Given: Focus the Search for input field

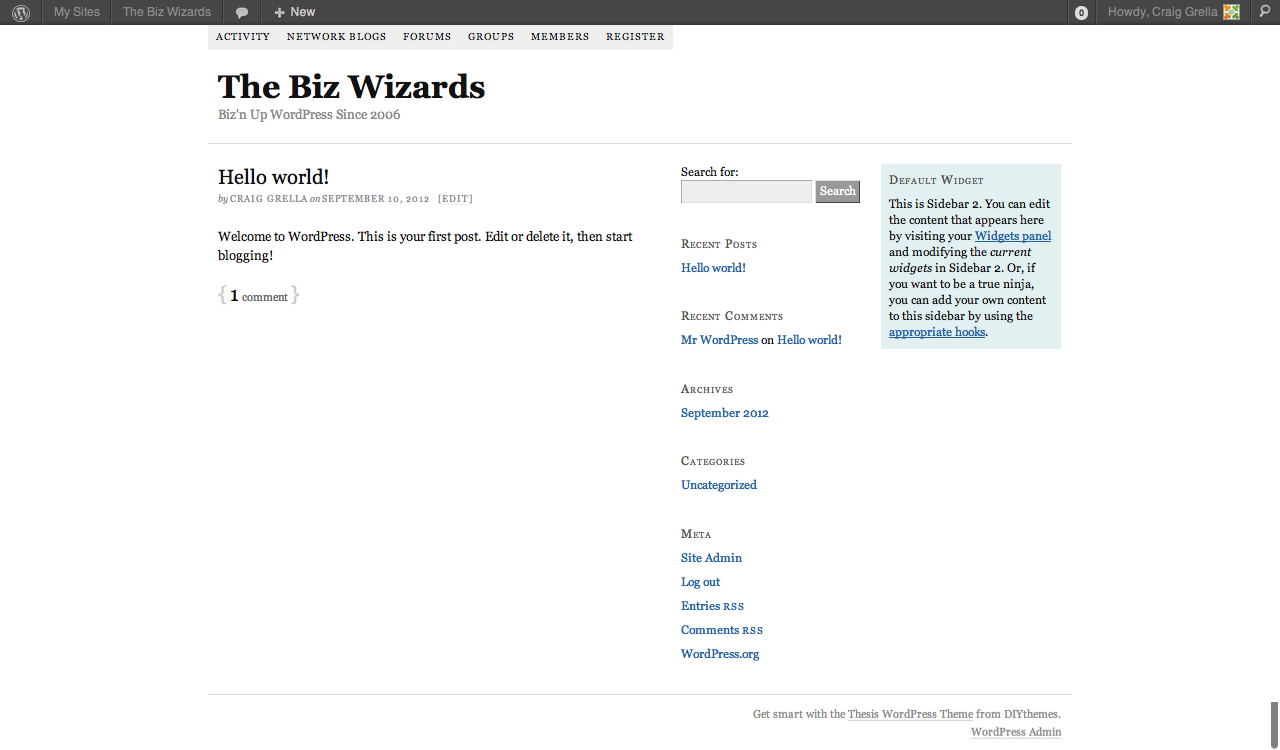Looking at the screenshot, I should point(746,191).
